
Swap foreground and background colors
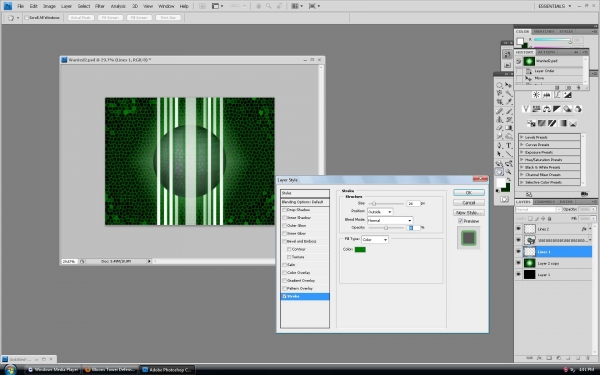(509, 180)
